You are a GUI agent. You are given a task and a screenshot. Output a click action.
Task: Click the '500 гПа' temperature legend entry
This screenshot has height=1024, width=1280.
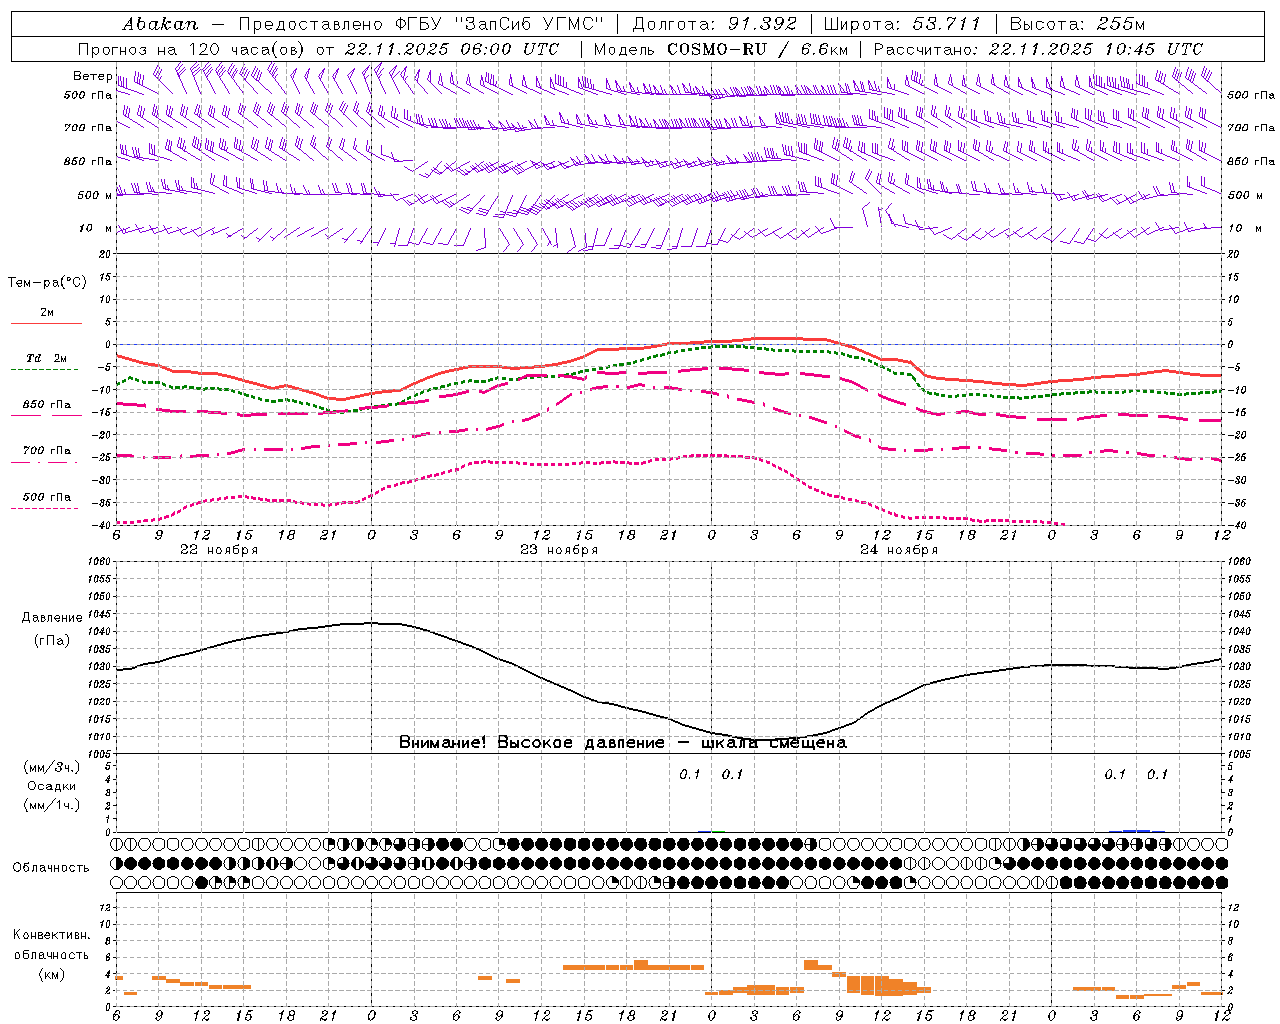click(46, 497)
